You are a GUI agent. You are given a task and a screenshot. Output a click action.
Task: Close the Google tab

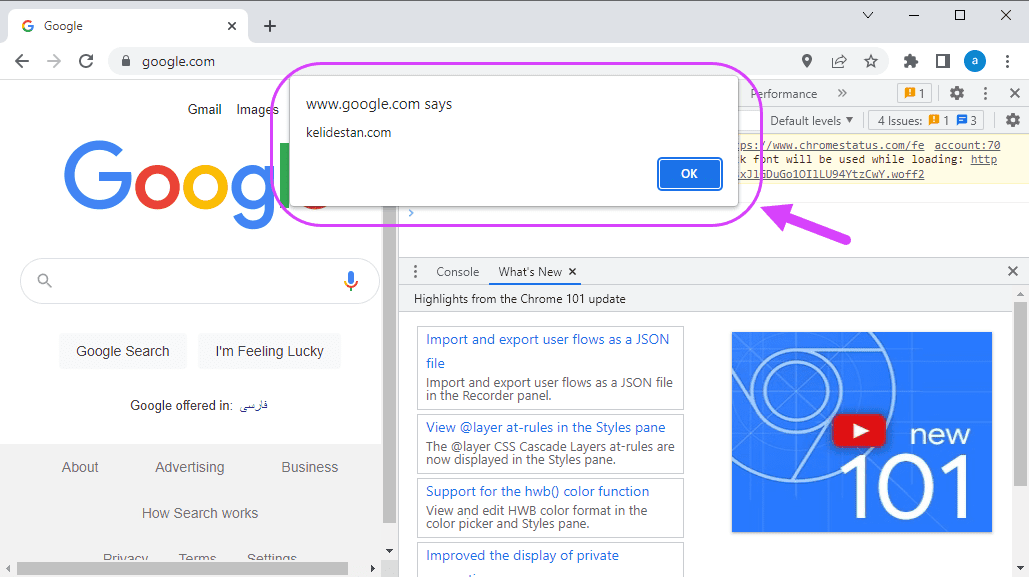point(232,26)
